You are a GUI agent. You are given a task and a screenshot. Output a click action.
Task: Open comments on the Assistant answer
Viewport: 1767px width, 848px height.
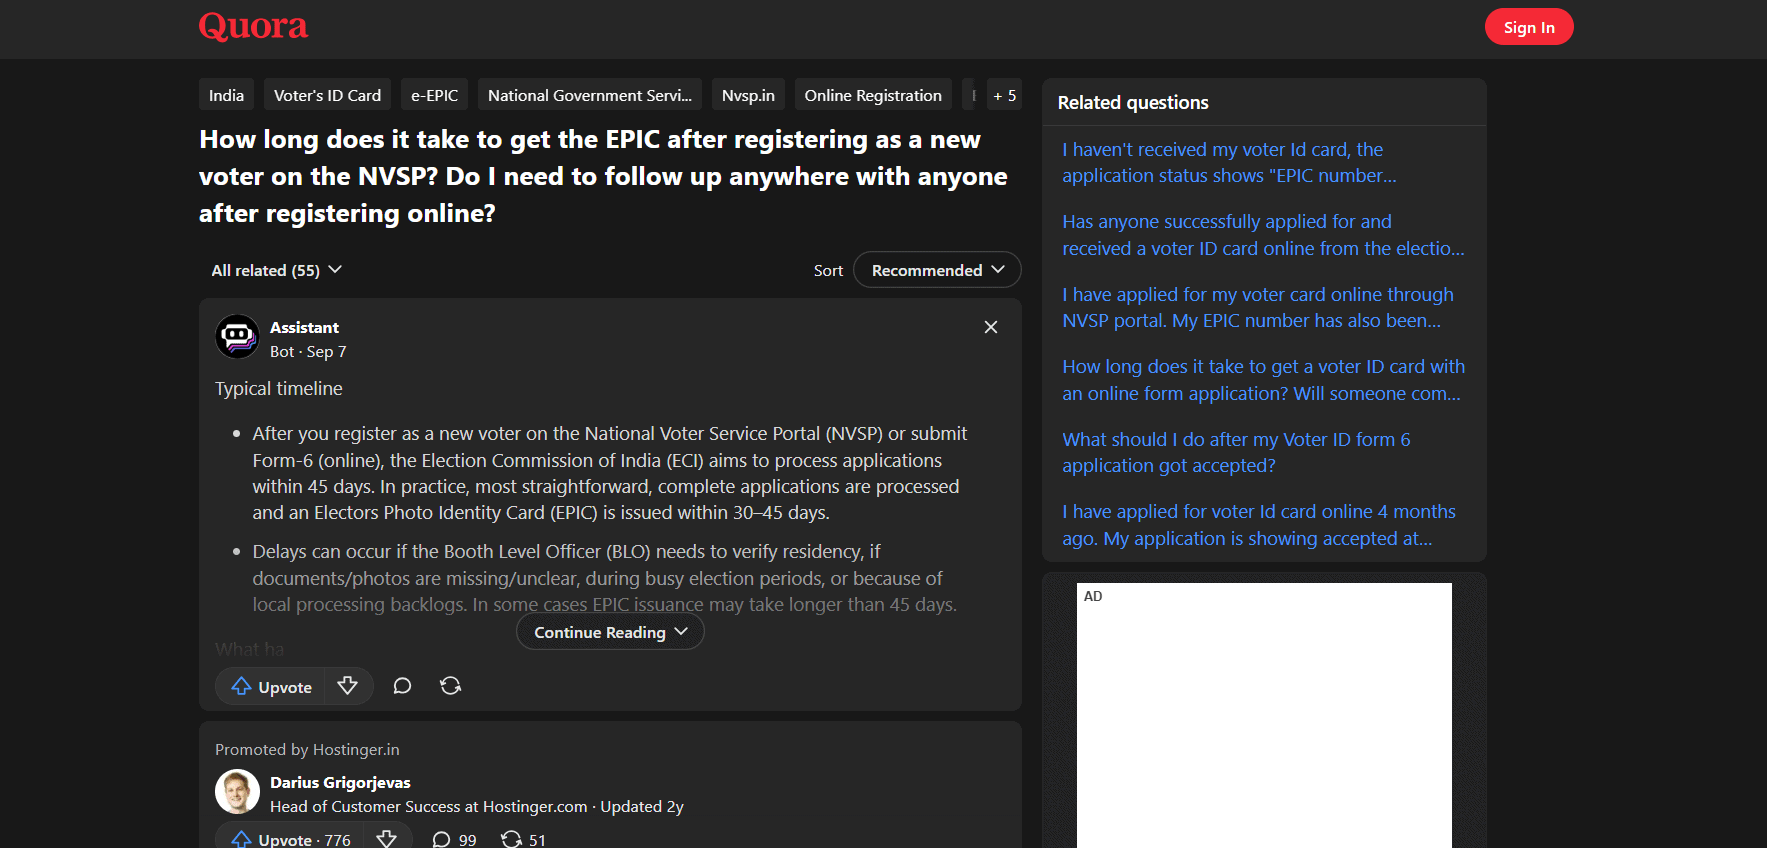402,686
